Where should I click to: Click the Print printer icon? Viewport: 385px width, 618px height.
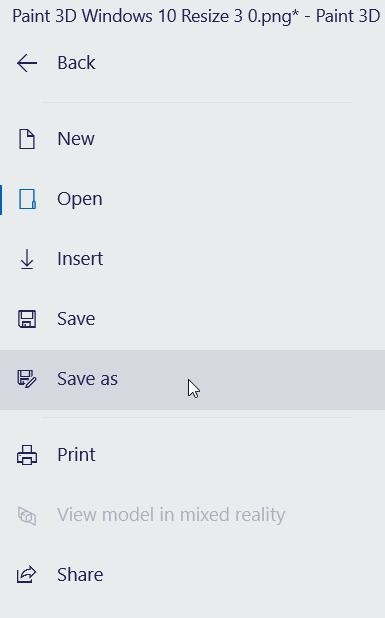(x=27, y=455)
